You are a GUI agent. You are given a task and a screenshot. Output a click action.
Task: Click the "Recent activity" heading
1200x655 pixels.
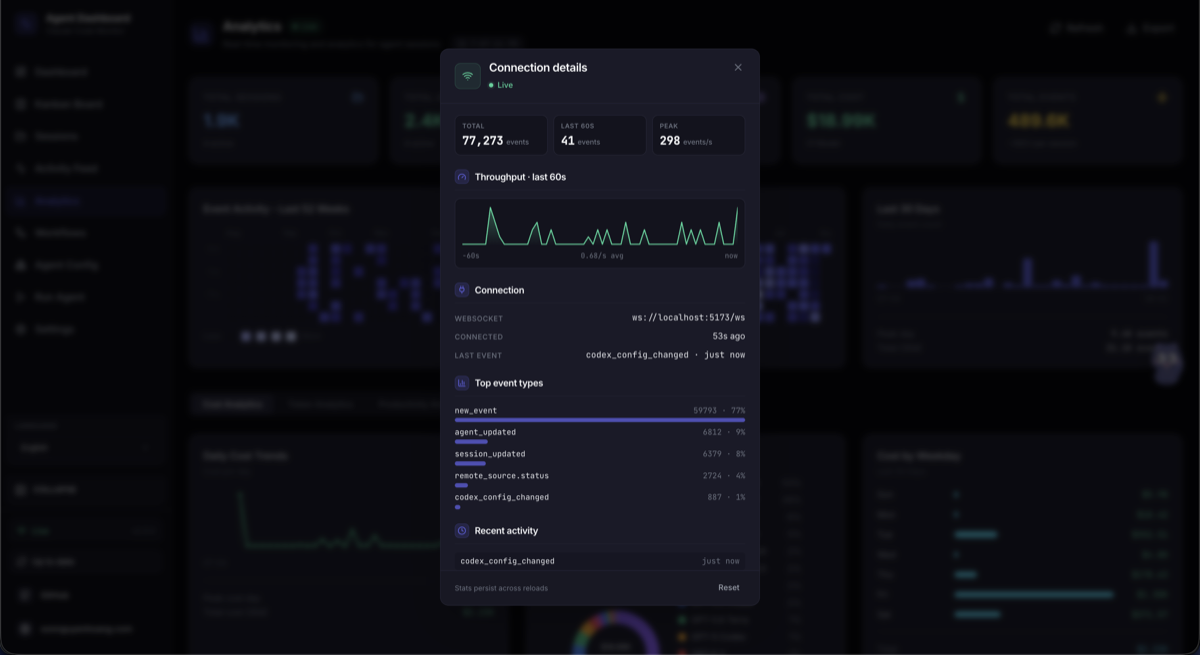tap(506, 531)
